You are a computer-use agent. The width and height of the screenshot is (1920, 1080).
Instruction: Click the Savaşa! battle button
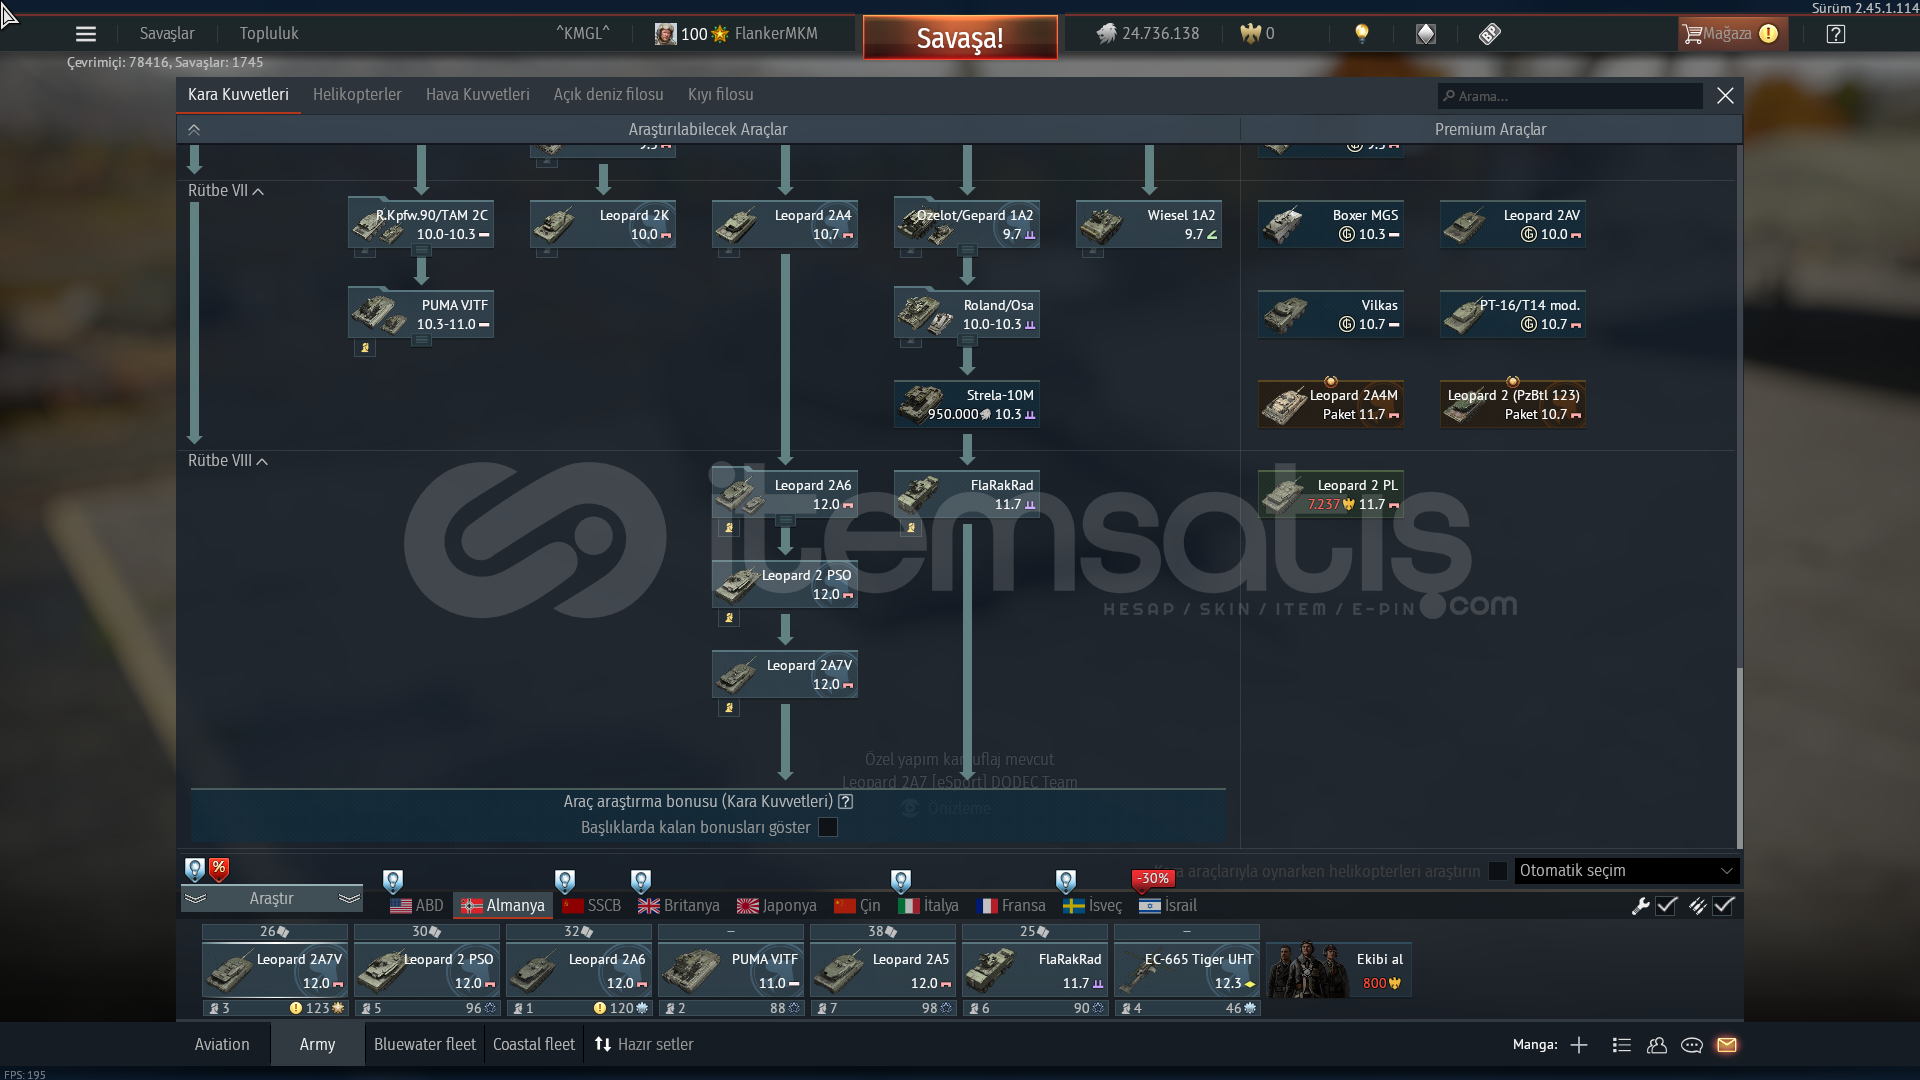point(960,38)
